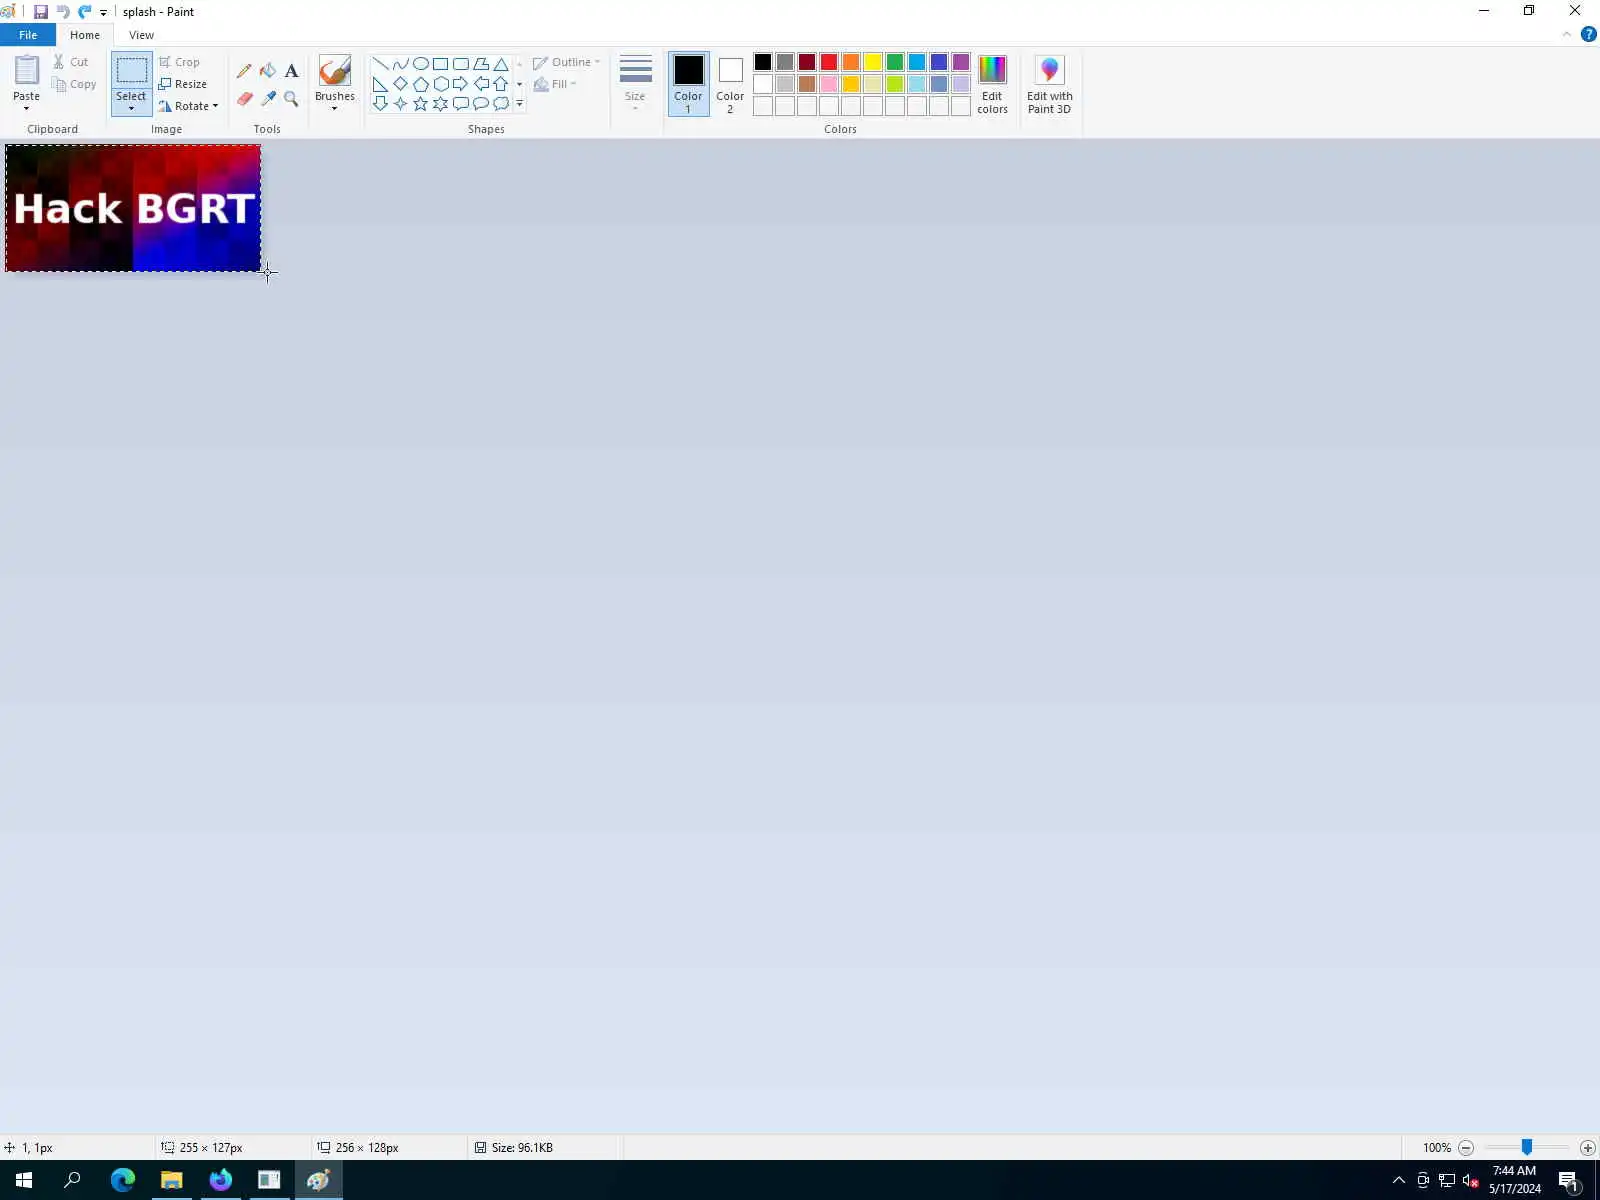Collapse the ribbon with the chevron

[1566, 34]
